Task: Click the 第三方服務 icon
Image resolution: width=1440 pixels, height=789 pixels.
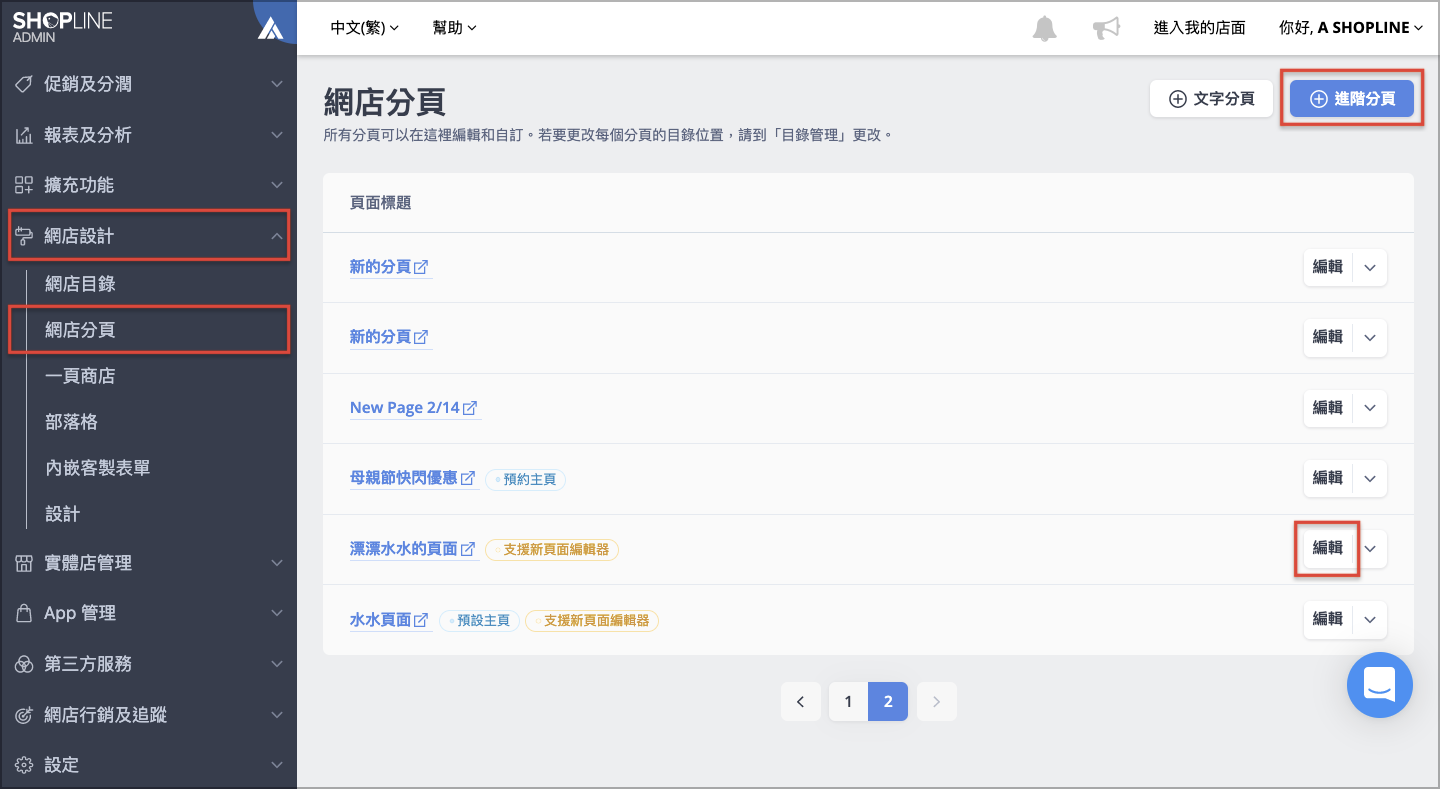Action: pos(23,664)
